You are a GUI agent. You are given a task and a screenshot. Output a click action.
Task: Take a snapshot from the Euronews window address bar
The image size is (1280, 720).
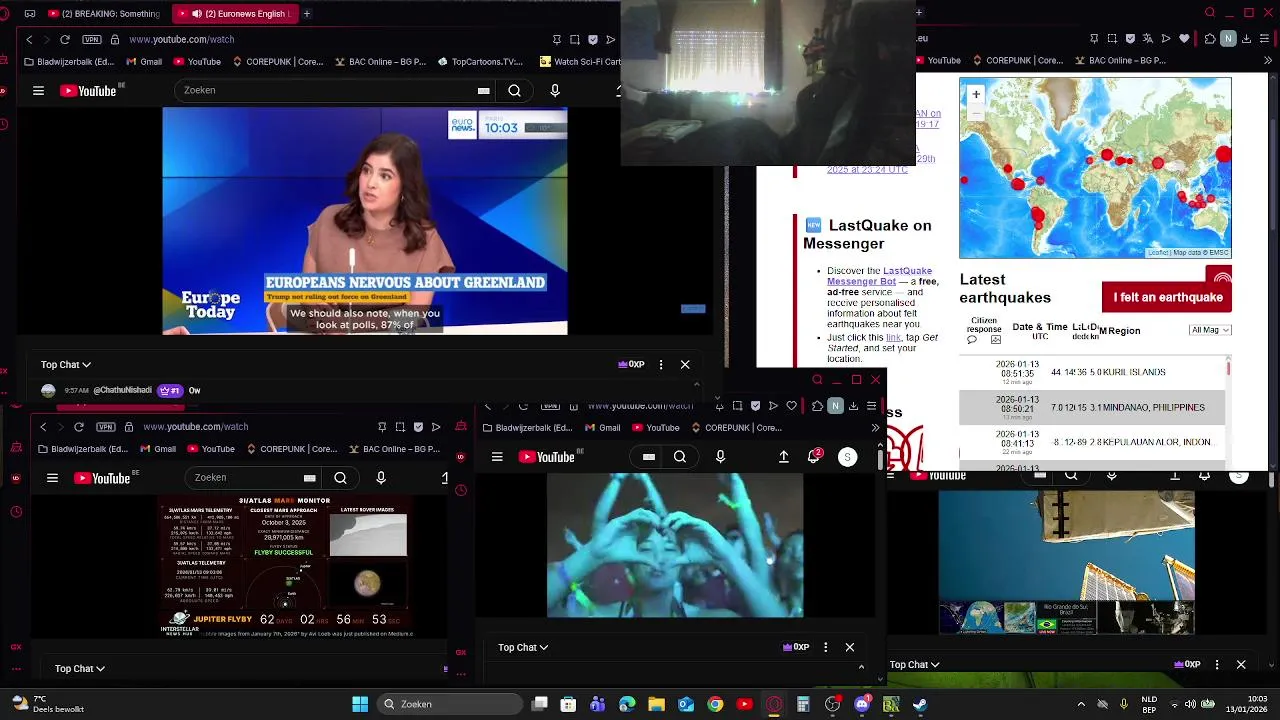575,39
